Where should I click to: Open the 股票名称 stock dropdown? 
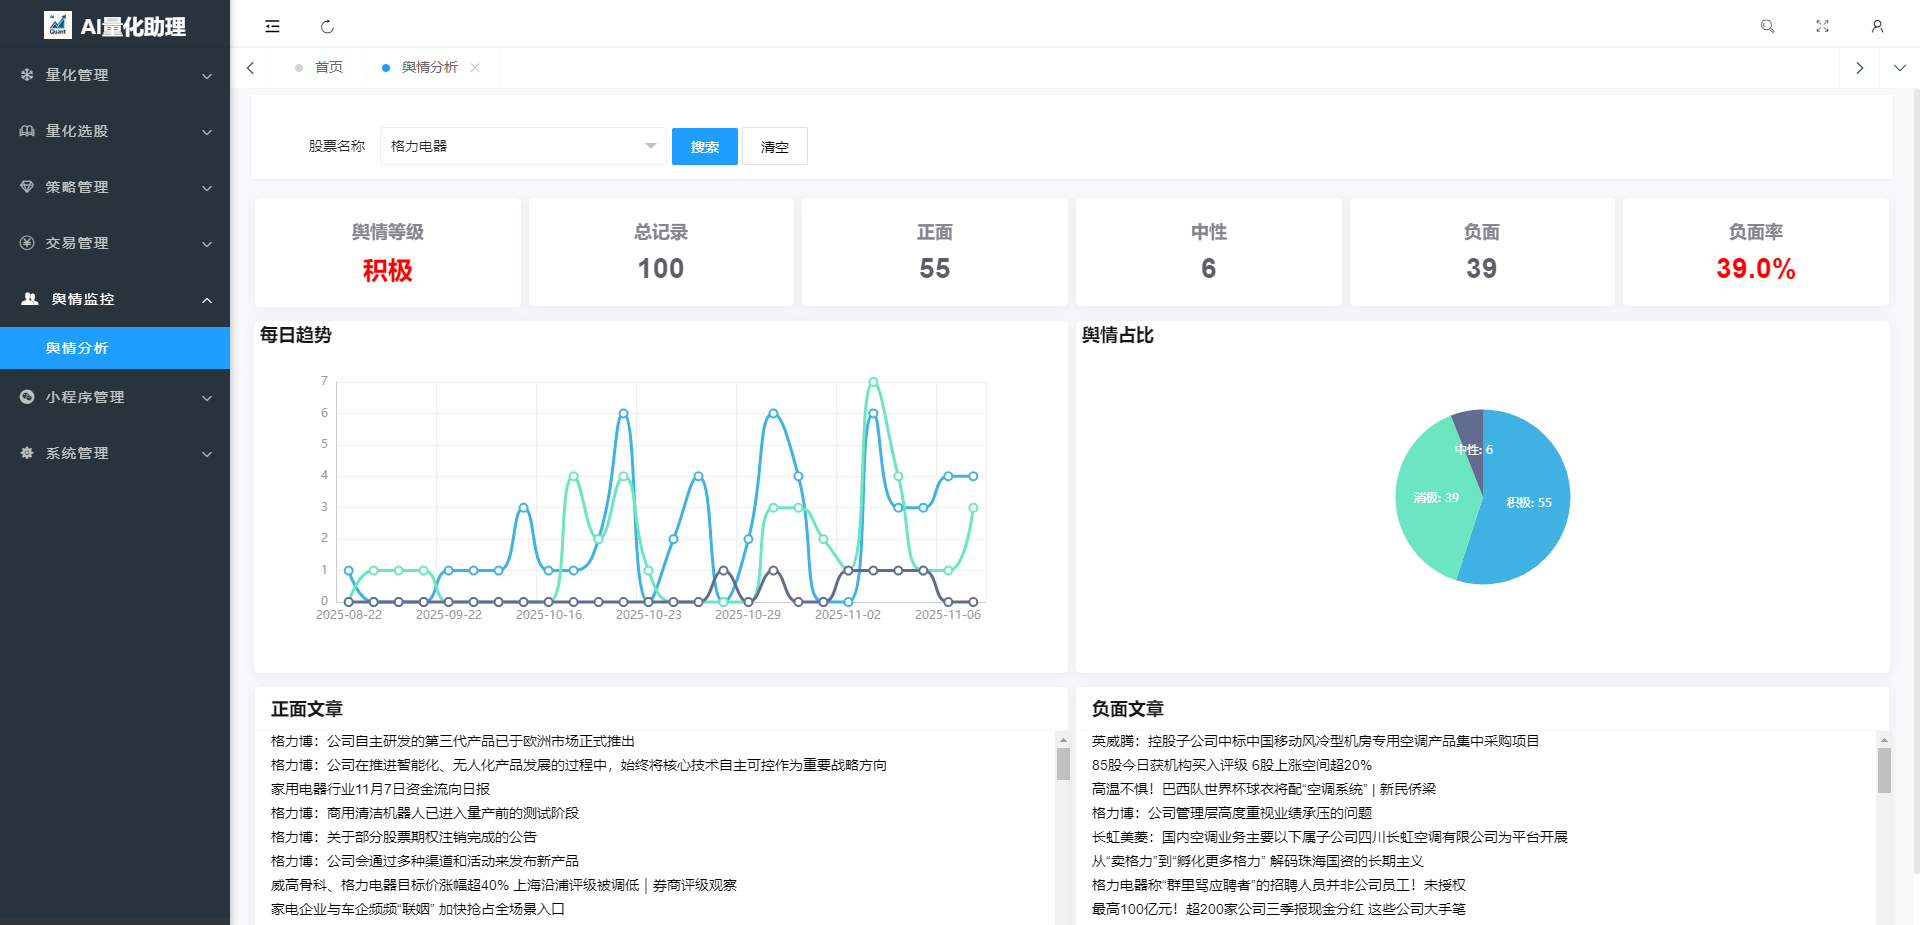click(x=522, y=146)
